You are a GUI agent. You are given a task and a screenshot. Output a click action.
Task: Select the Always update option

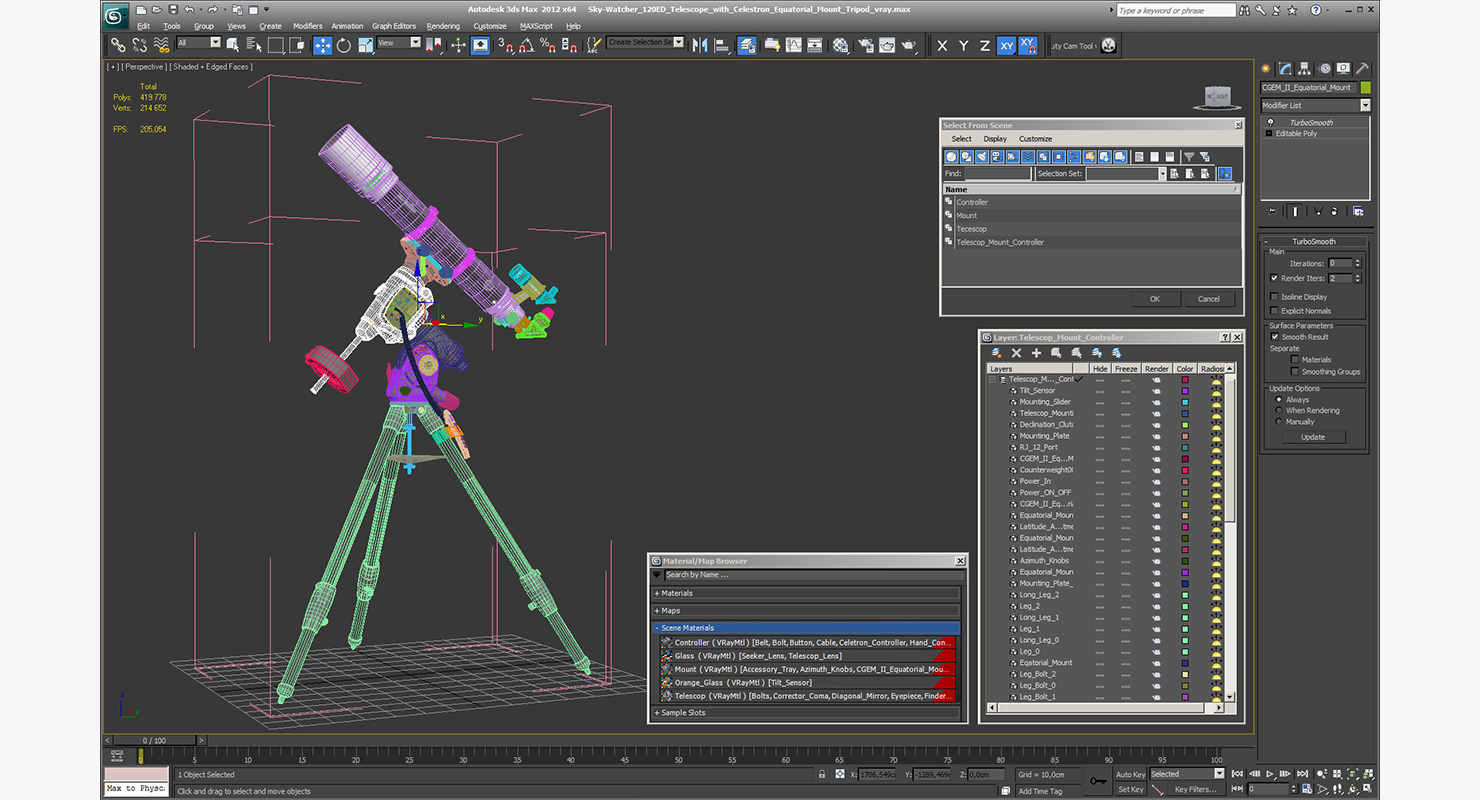(1279, 400)
